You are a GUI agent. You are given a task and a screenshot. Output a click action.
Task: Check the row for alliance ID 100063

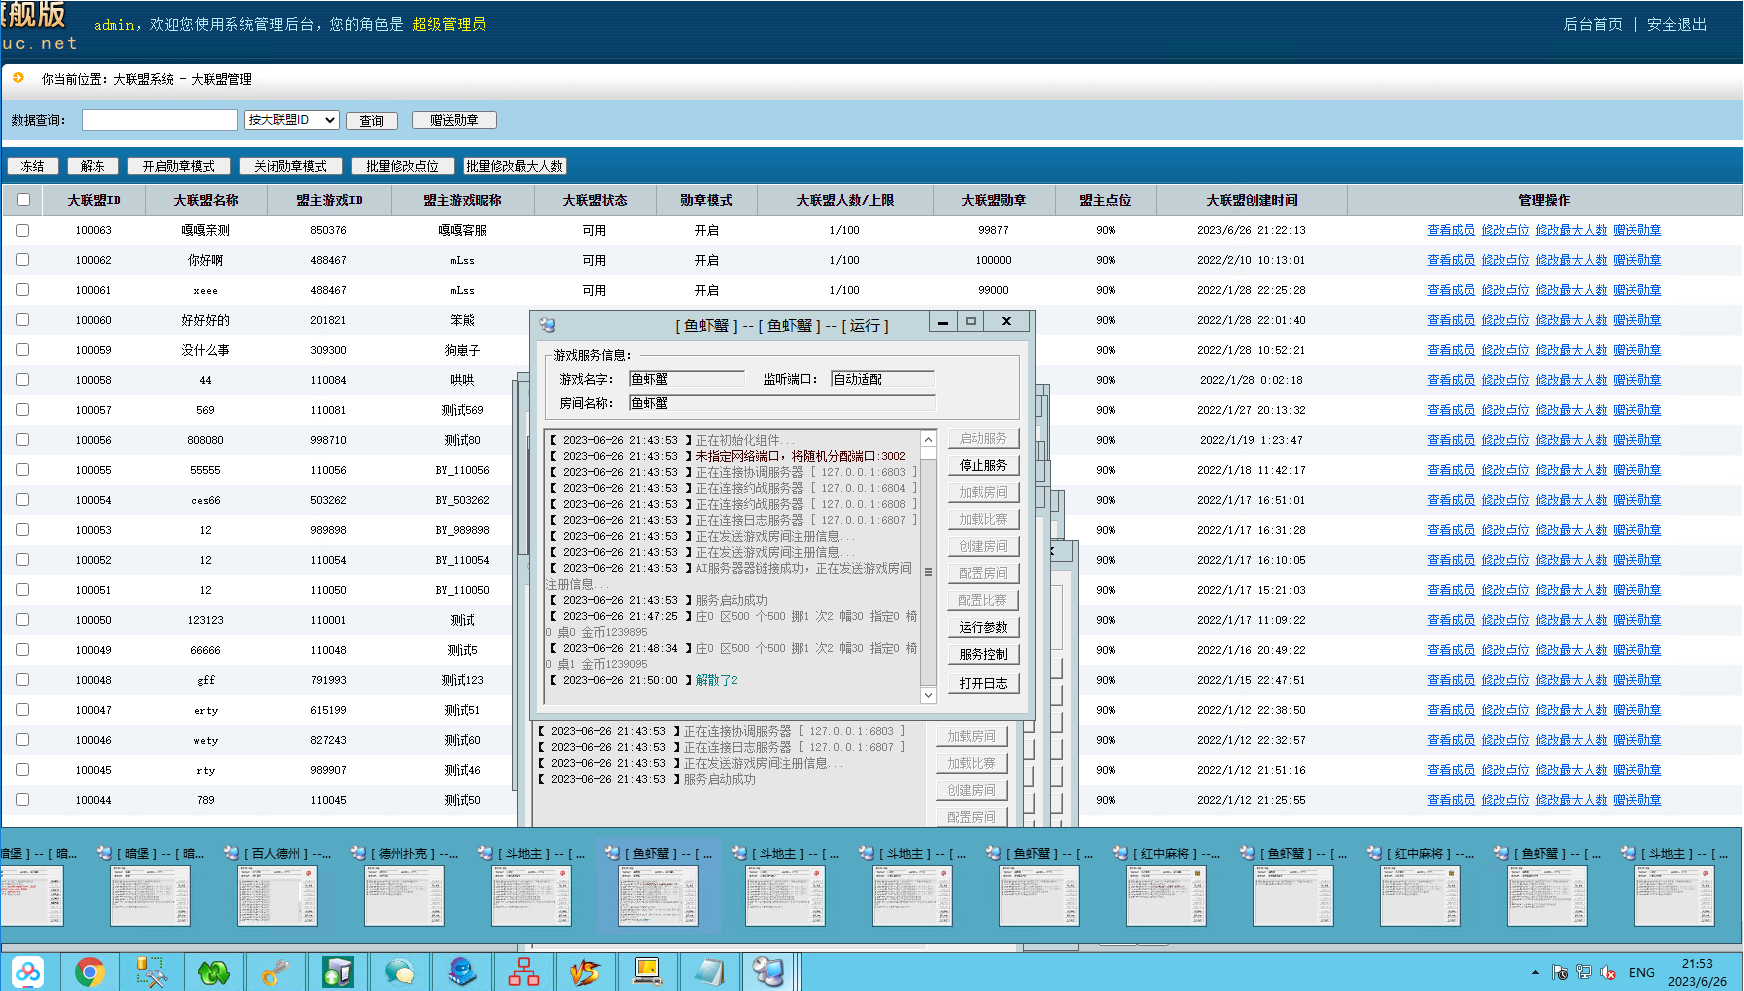23,230
